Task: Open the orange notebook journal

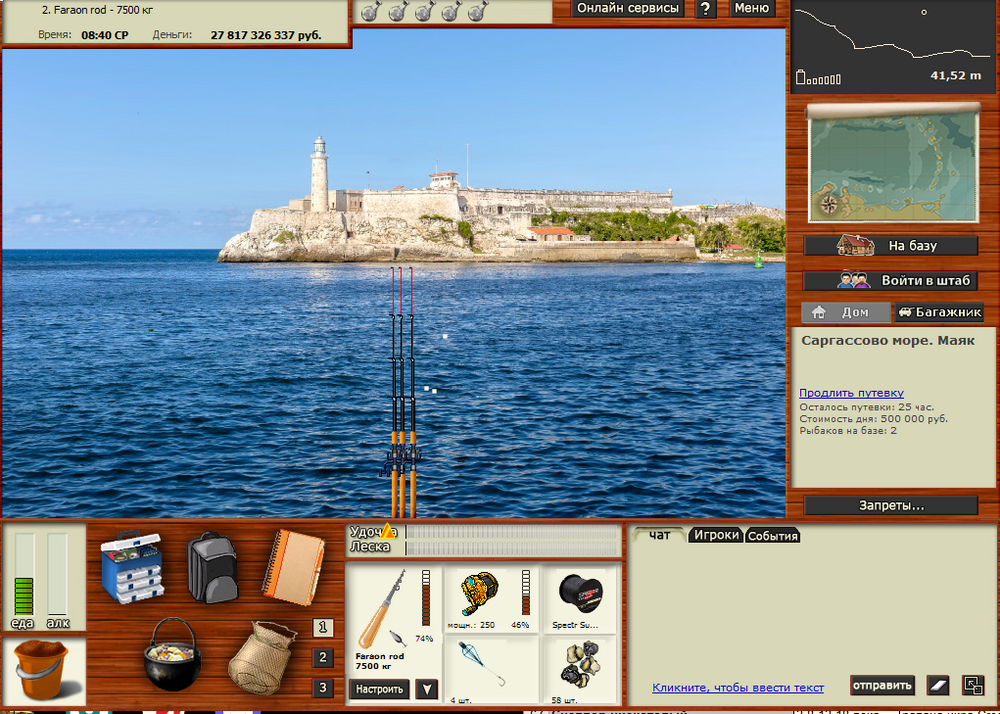Action: [x=294, y=567]
